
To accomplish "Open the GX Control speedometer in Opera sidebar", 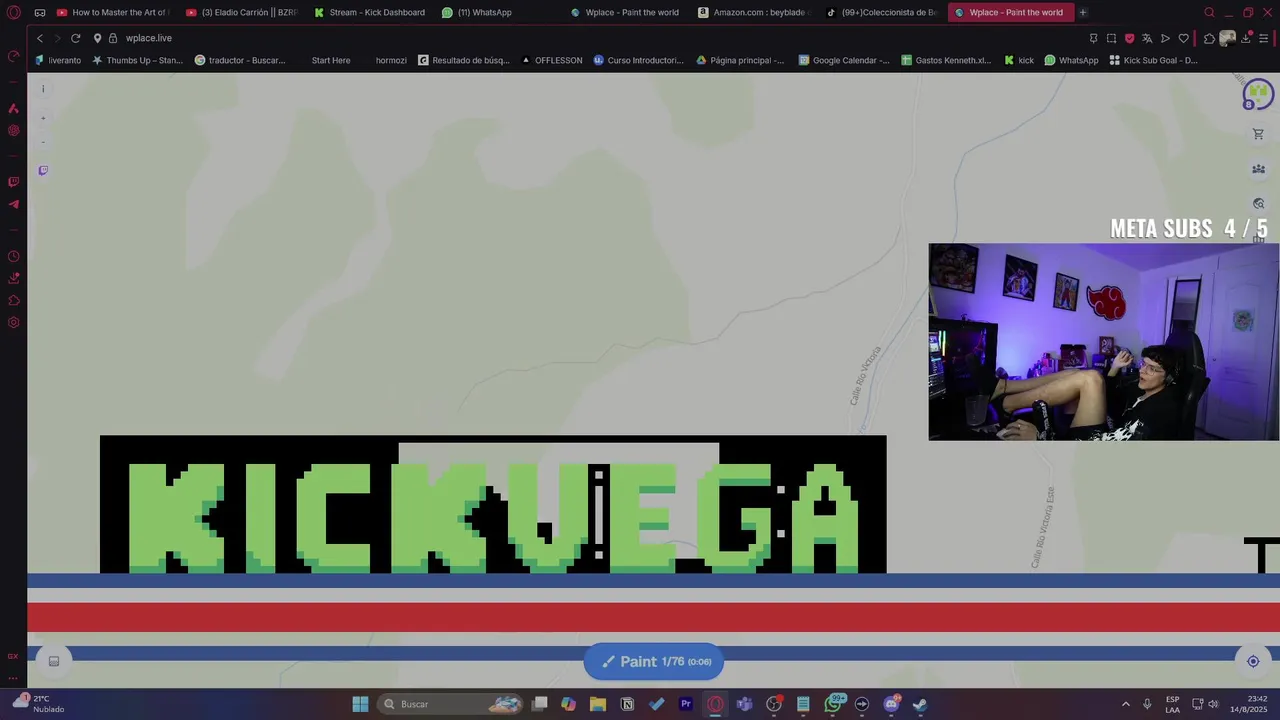I will click(14, 56).
